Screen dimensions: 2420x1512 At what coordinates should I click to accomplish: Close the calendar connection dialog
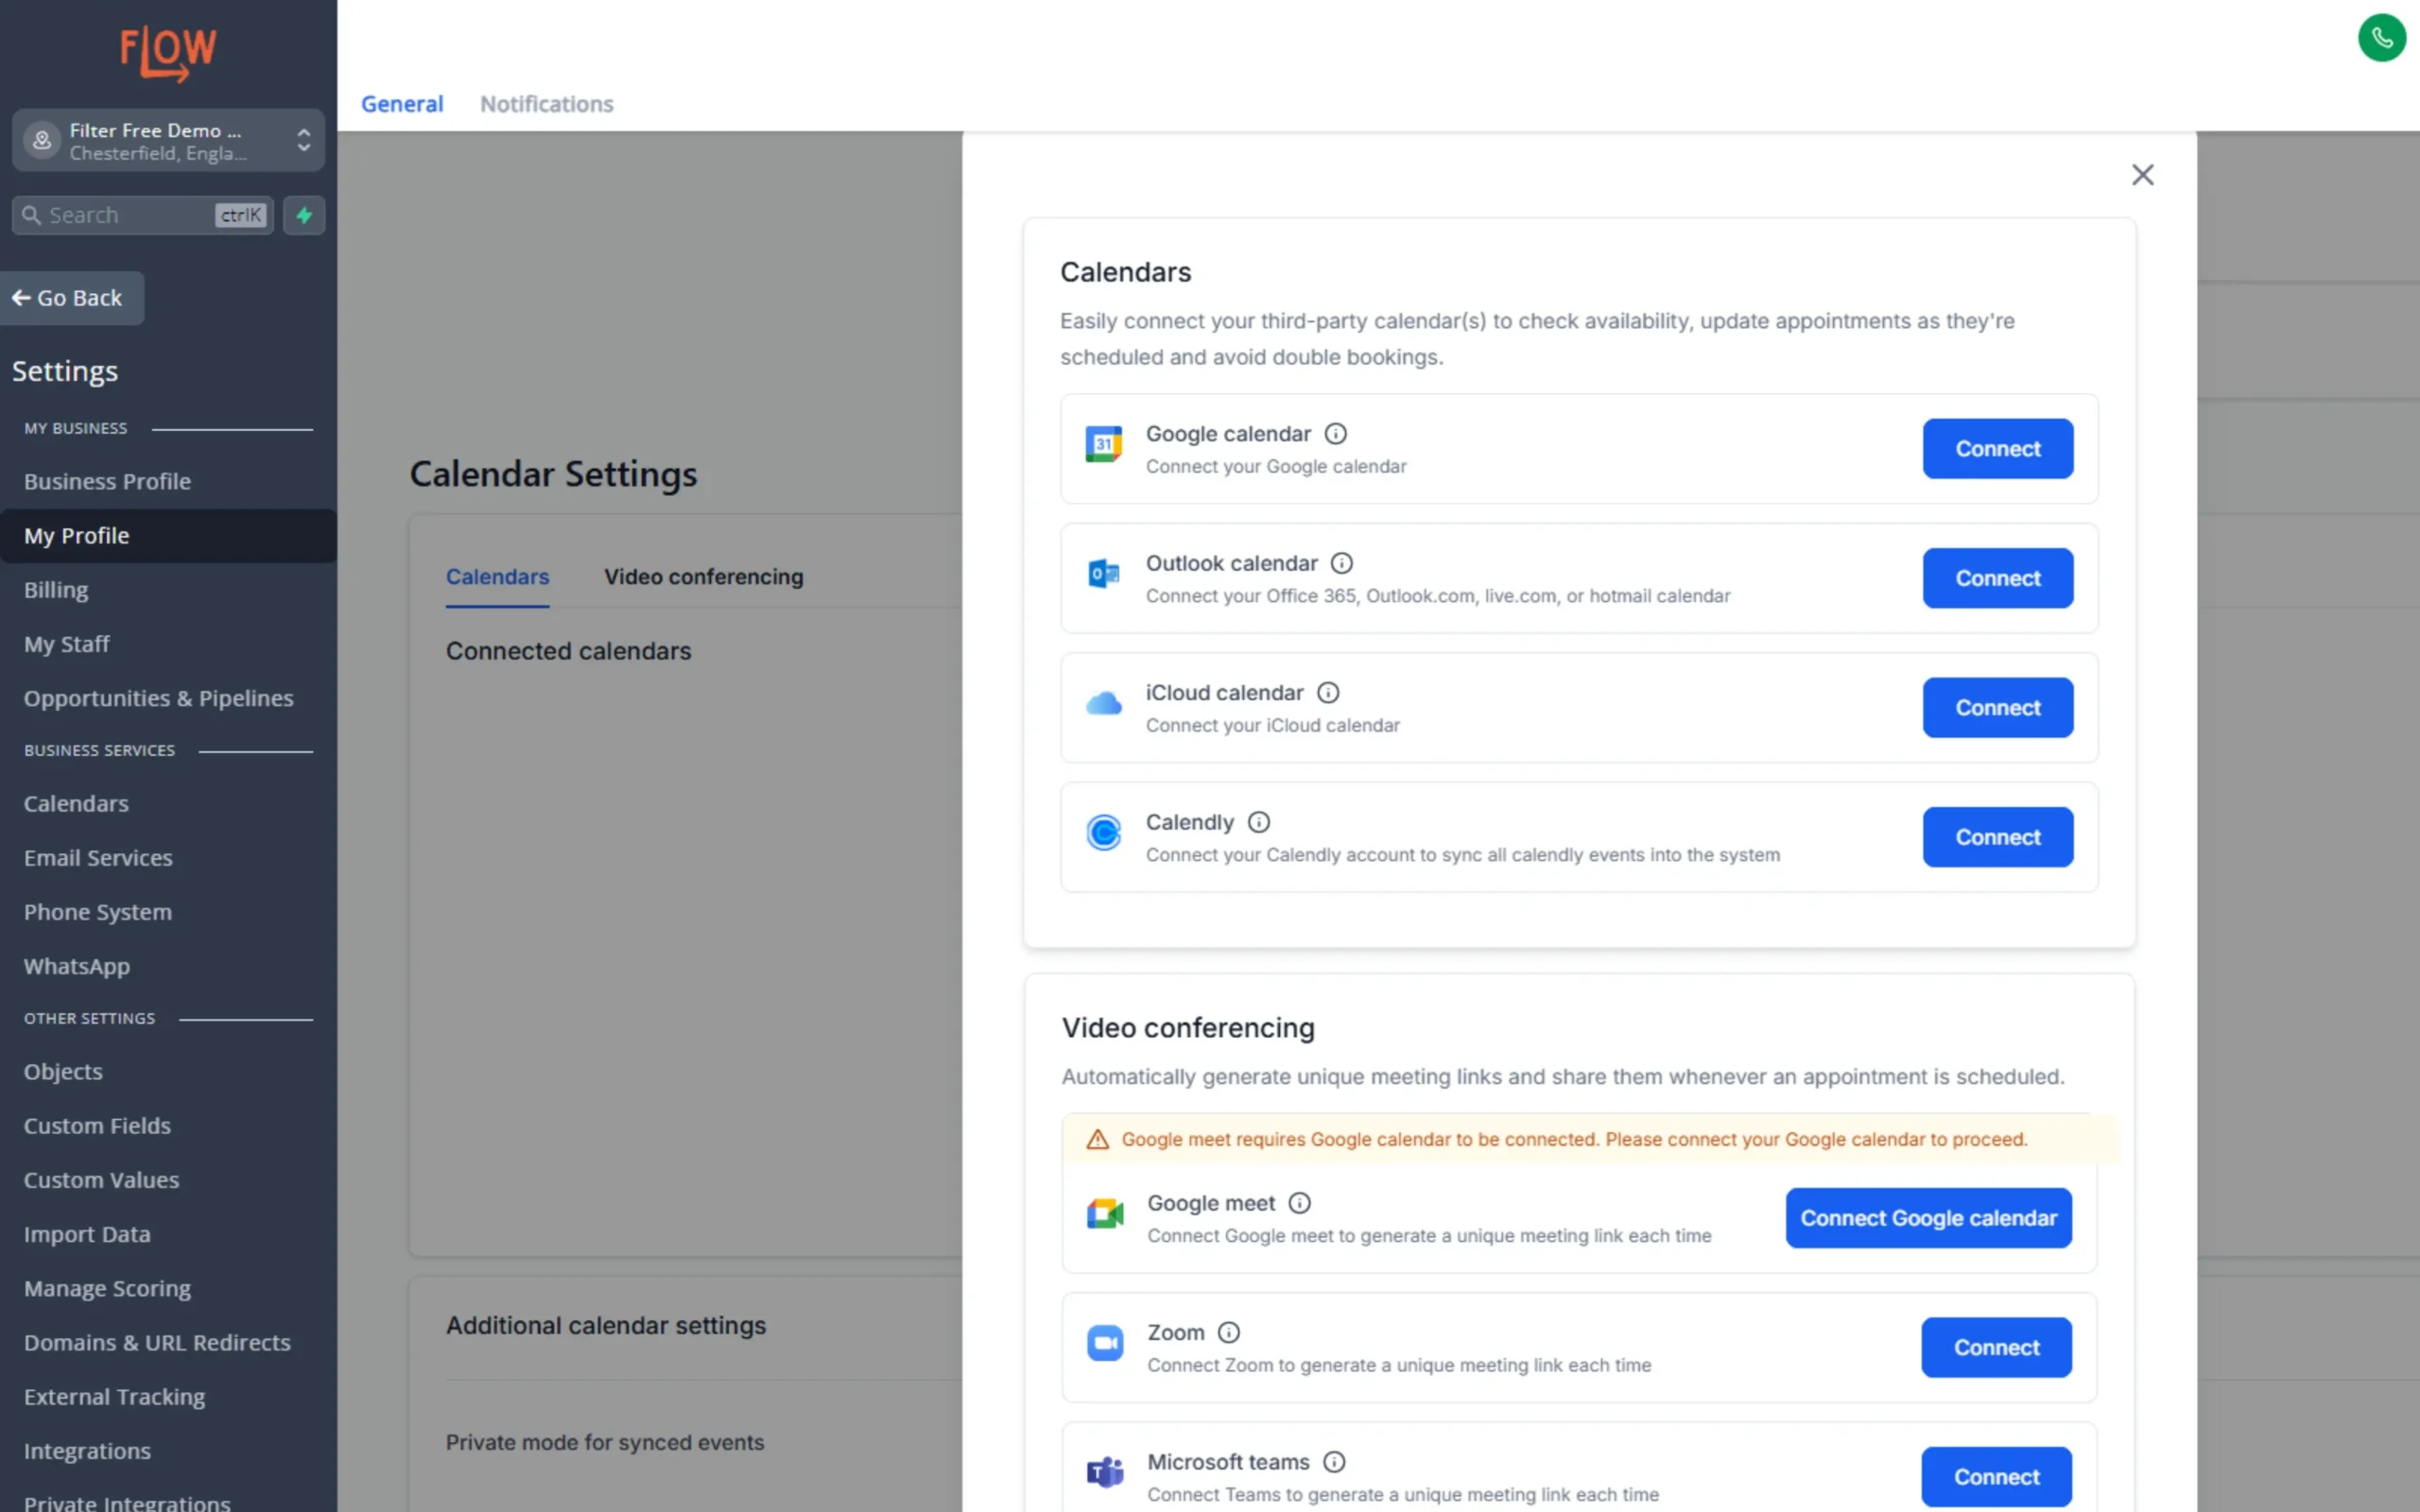coord(2142,175)
